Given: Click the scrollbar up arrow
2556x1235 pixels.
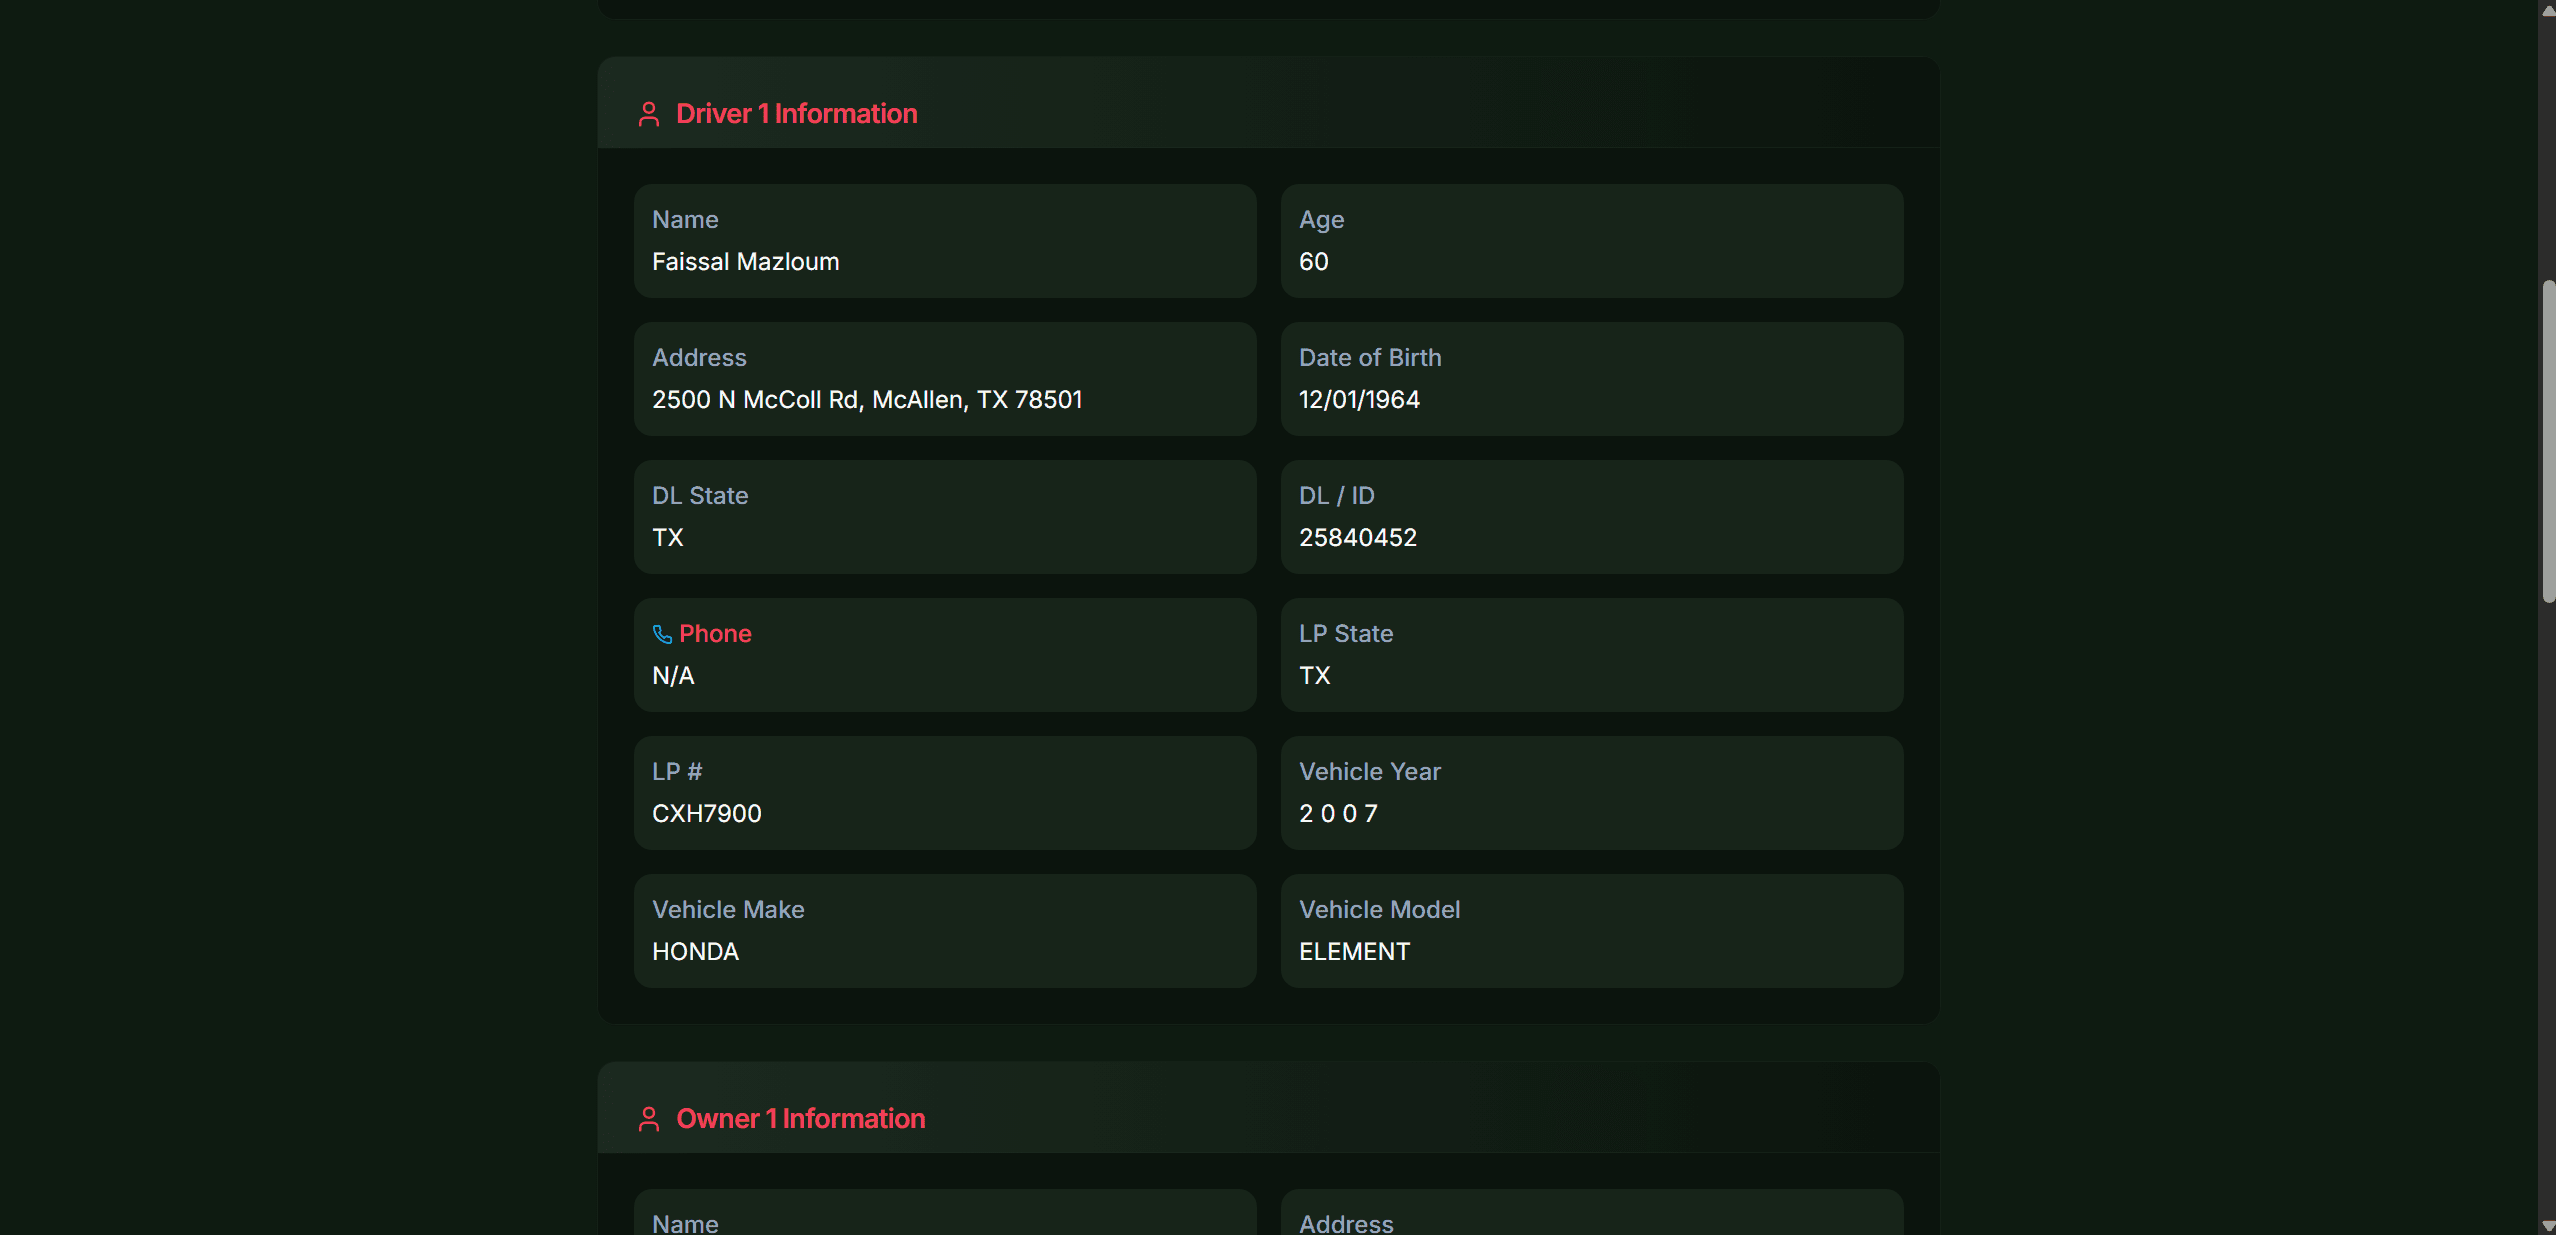Looking at the screenshot, I should point(2545,12).
